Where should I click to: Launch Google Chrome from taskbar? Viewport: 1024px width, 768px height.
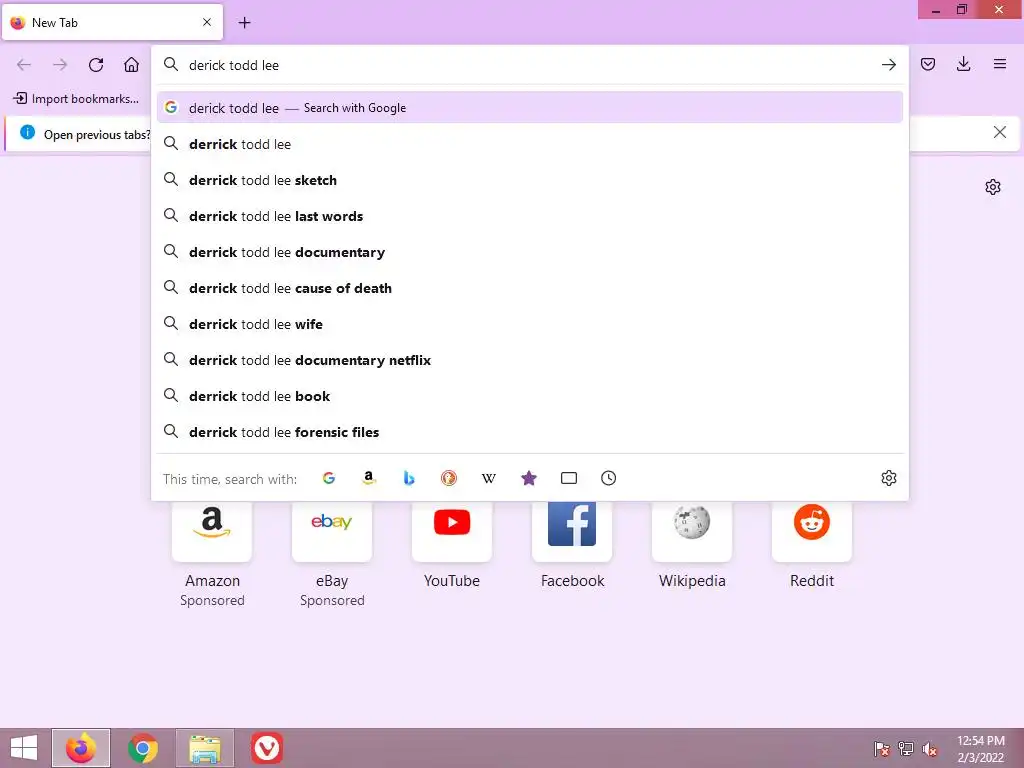(x=142, y=748)
